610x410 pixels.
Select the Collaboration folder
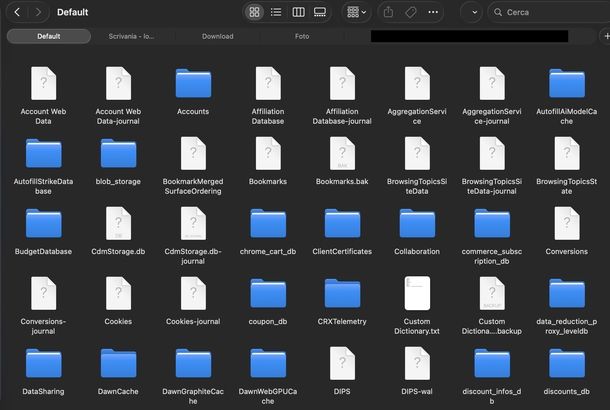point(417,231)
